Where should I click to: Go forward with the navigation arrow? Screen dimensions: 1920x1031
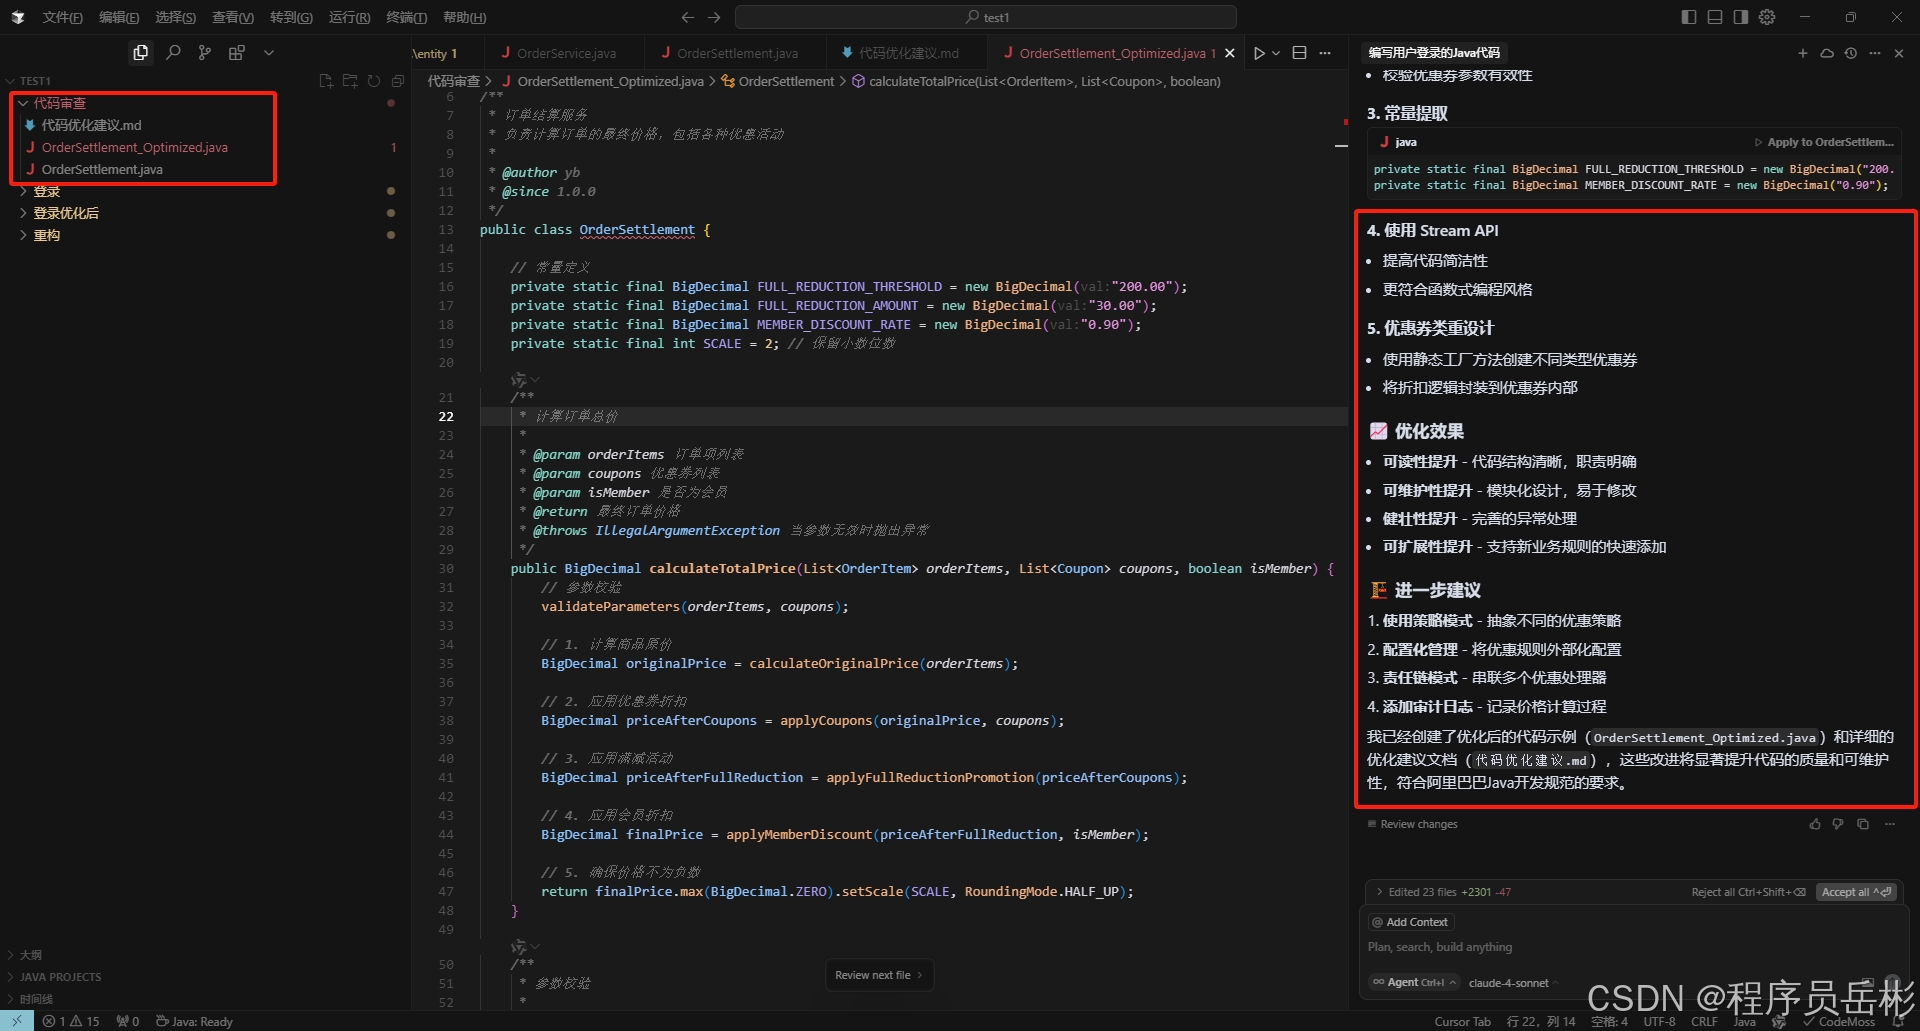click(x=714, y=17)
